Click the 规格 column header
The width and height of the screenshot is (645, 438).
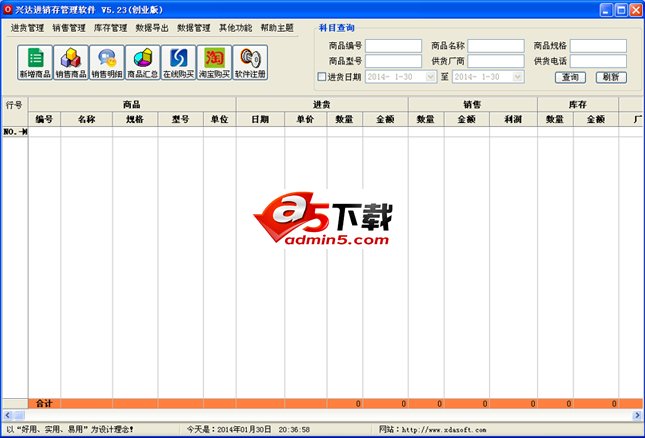click(x=135, y=119)
